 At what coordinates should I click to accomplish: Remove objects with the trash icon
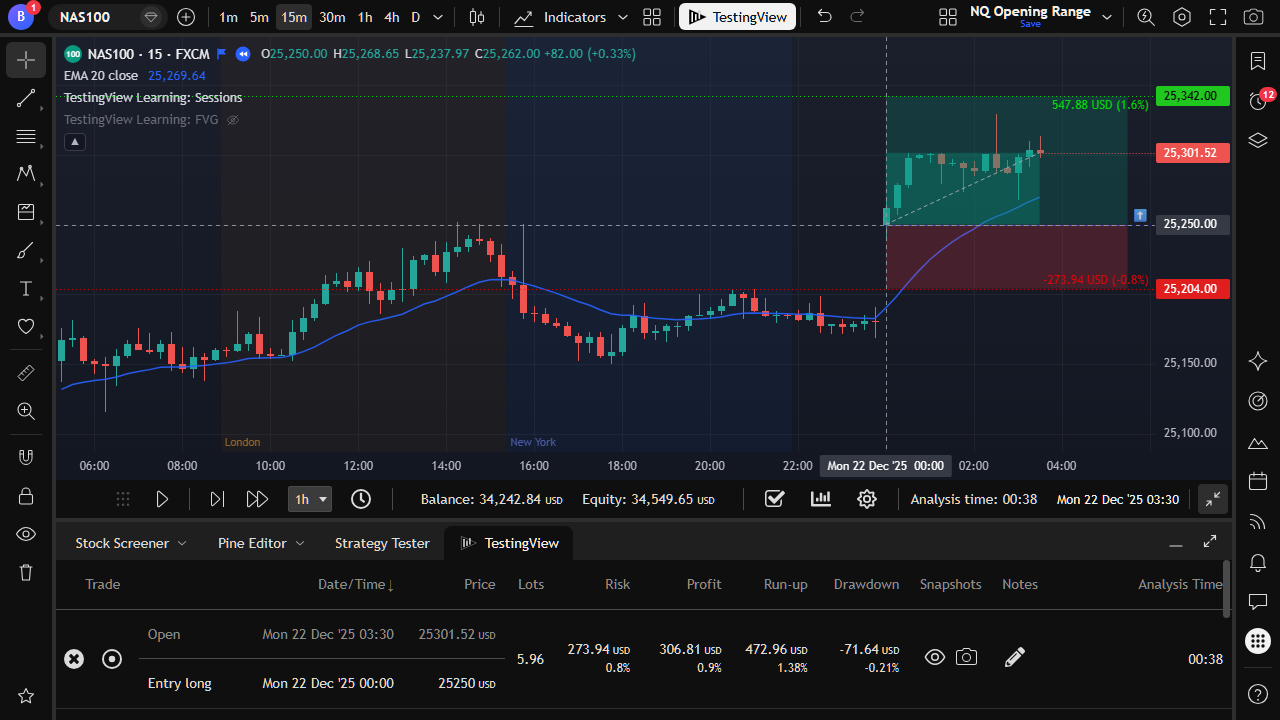(x=26, y=572)
